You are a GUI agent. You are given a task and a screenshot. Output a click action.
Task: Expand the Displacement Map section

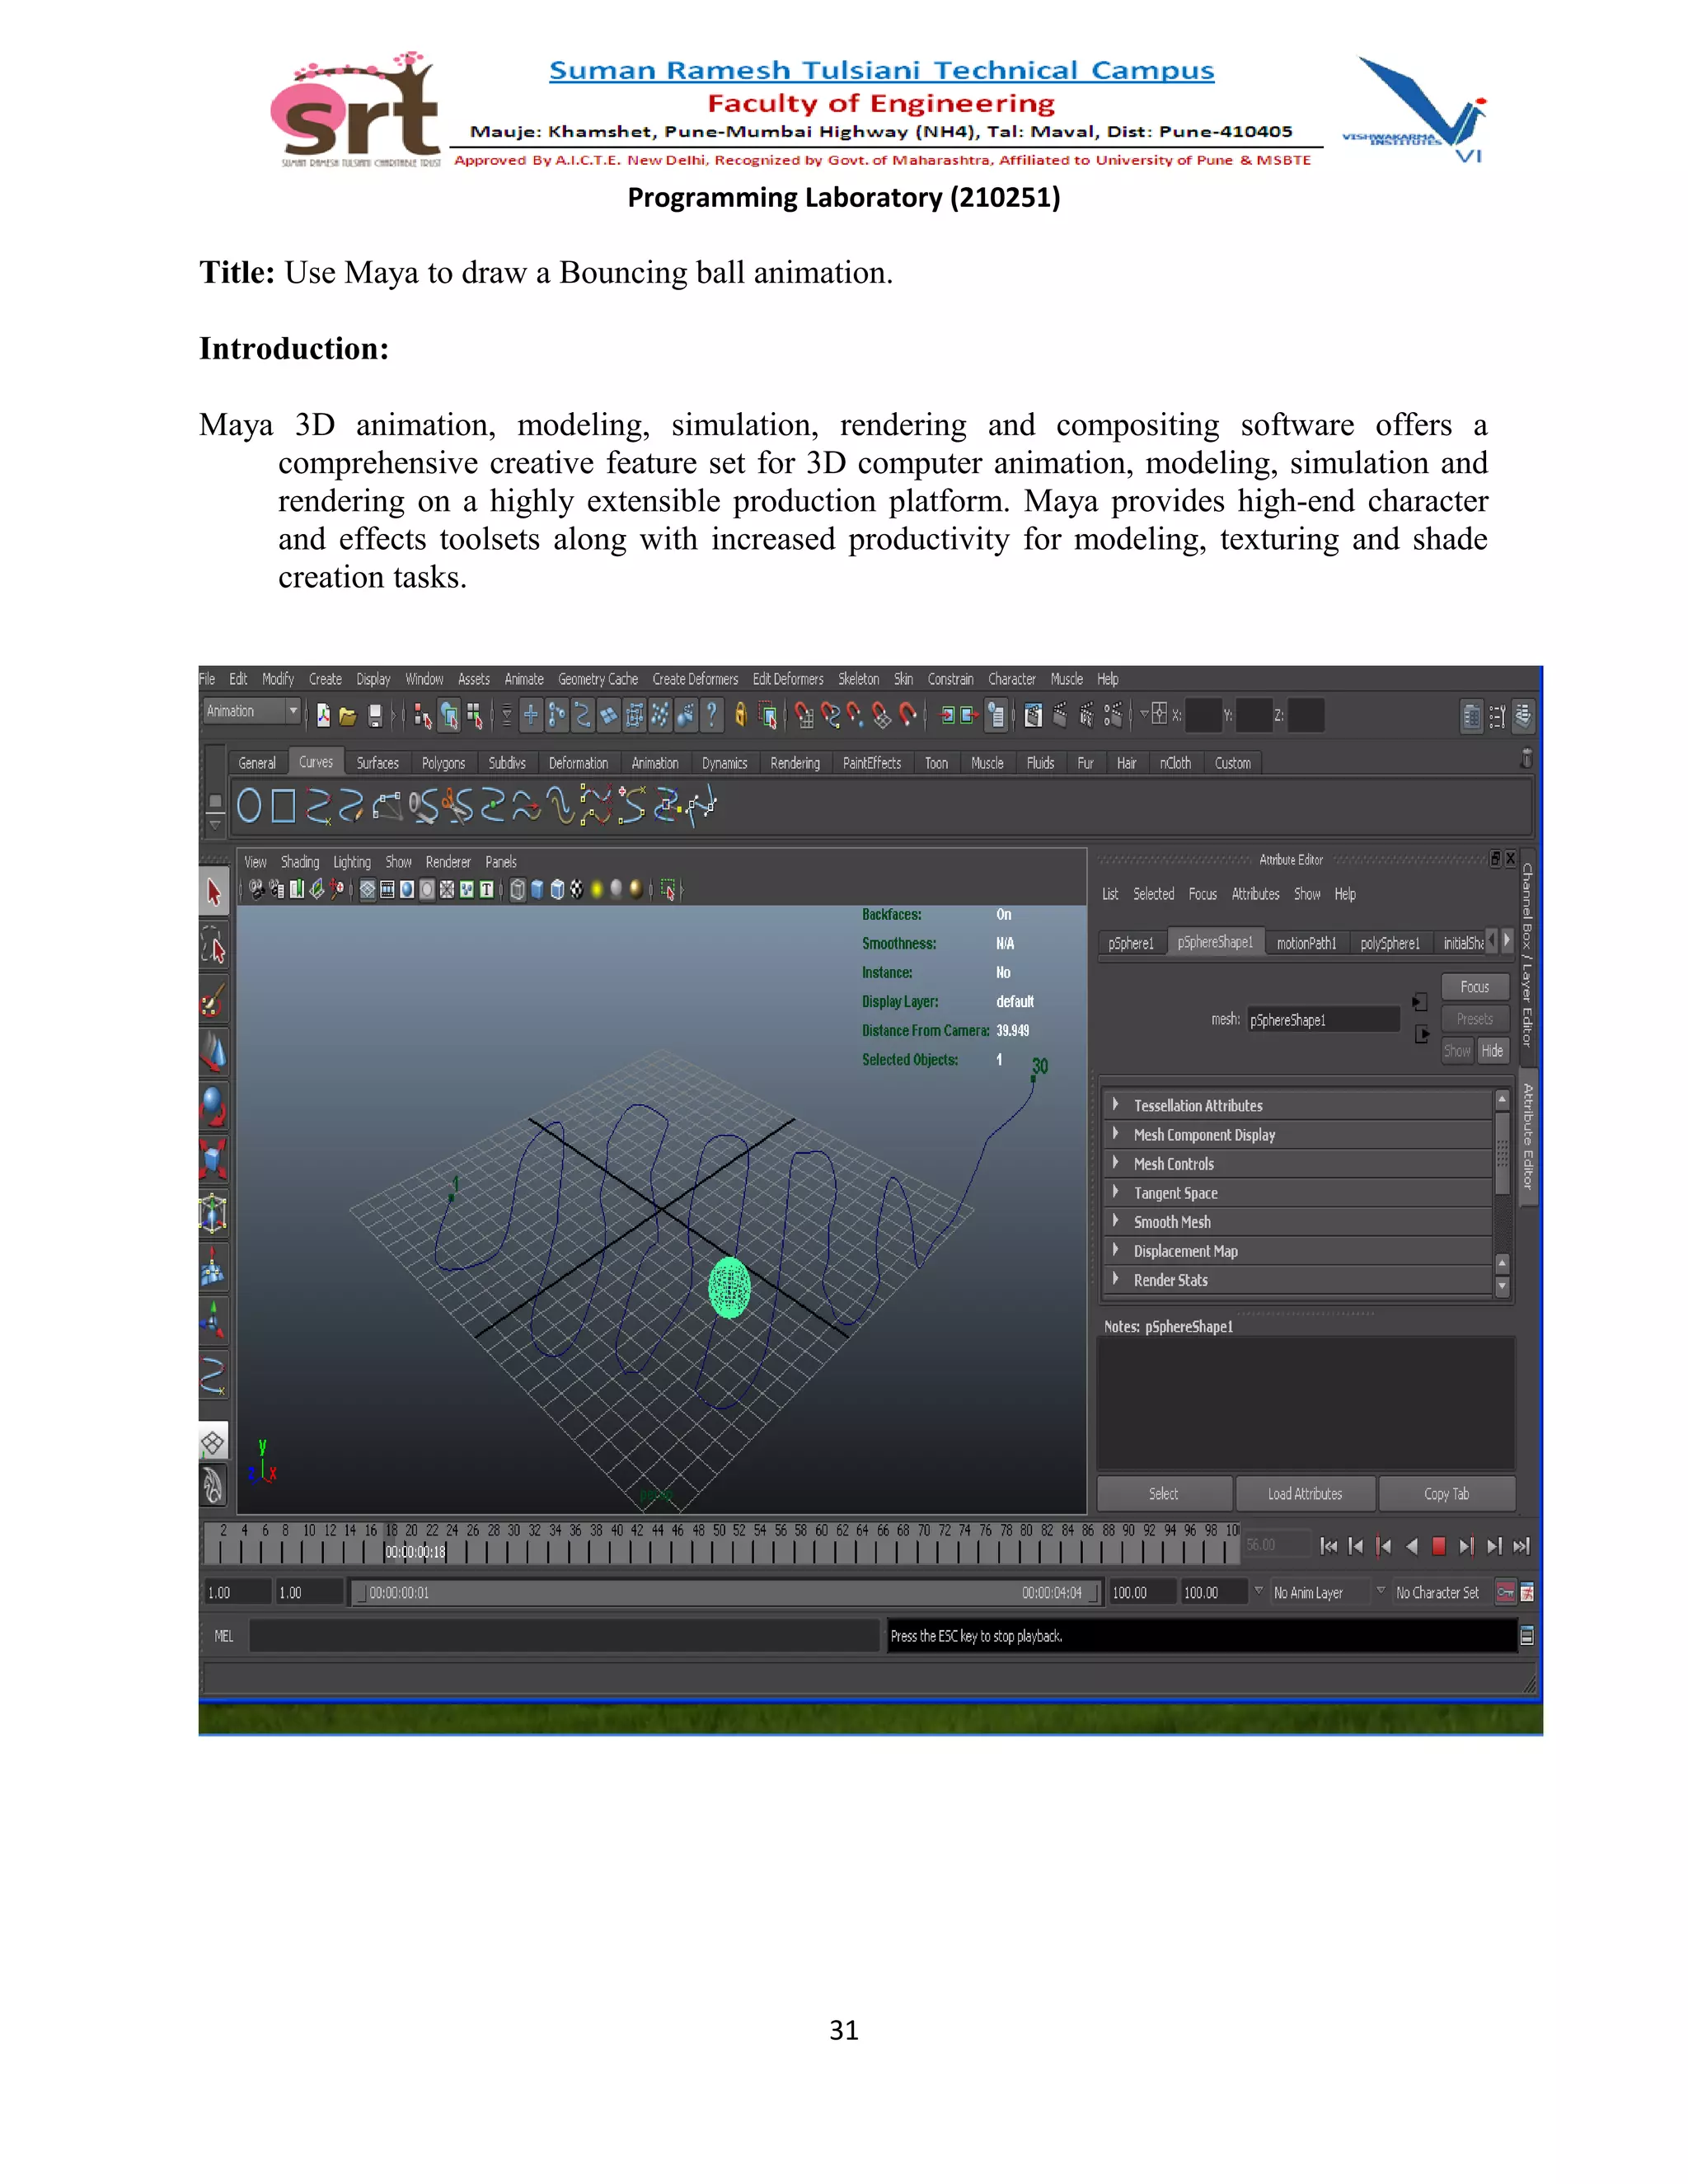1297,1250
